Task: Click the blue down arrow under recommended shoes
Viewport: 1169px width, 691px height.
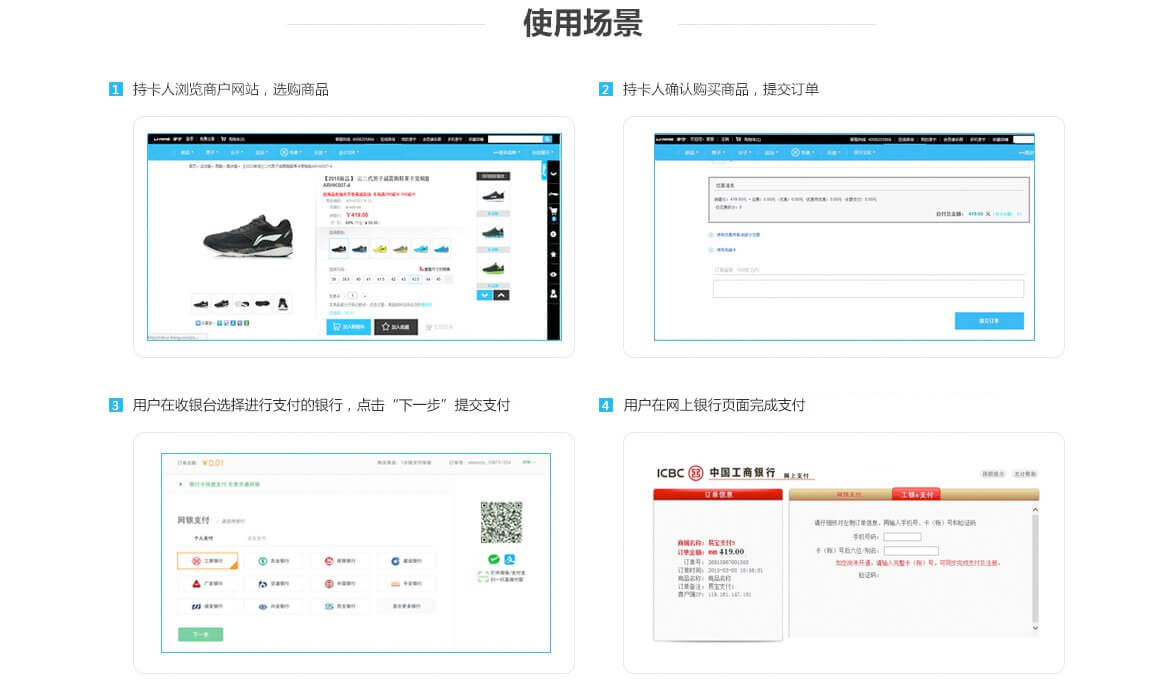Action: pyautogui.click(x=485, y=295)
